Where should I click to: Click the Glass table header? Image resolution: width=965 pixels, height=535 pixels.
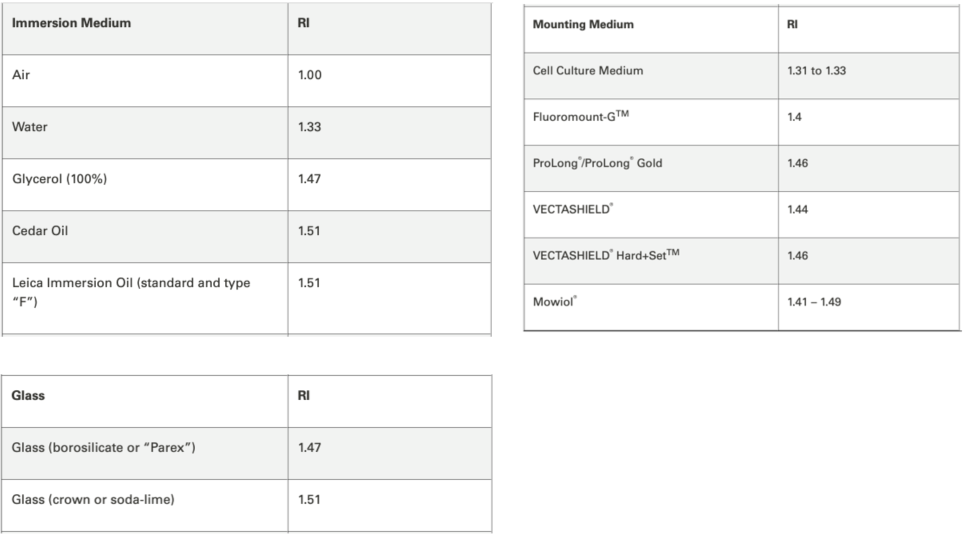28,395
